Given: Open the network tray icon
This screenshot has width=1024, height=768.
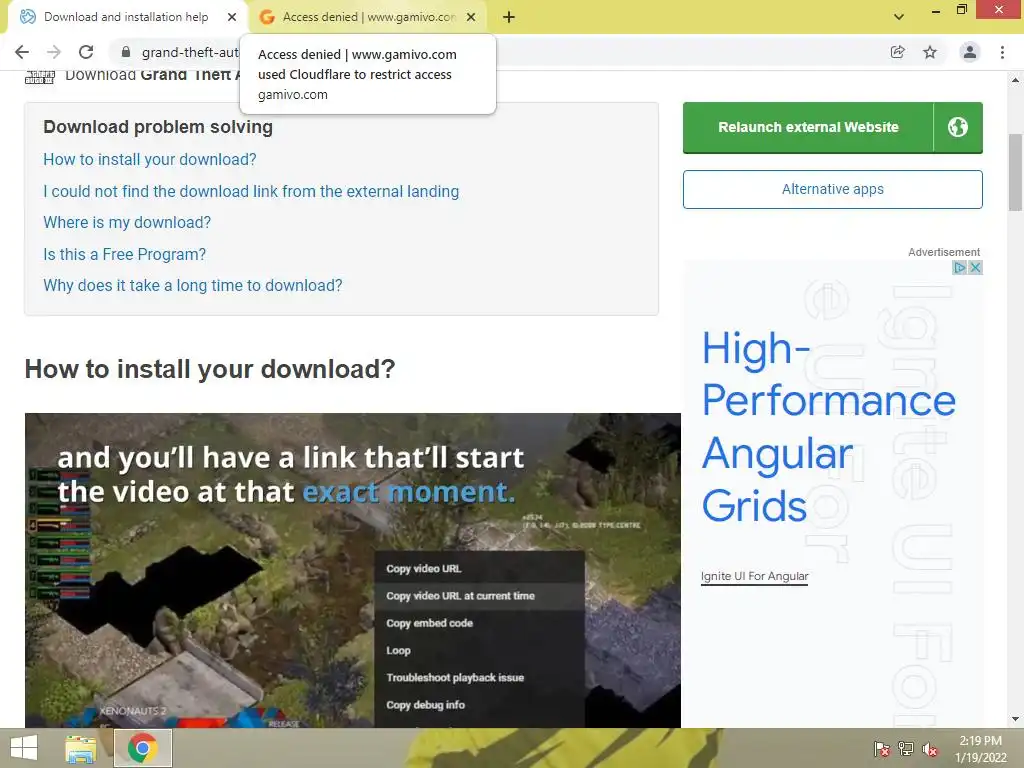Looking at the screenshot, I should tap(906, 749).
